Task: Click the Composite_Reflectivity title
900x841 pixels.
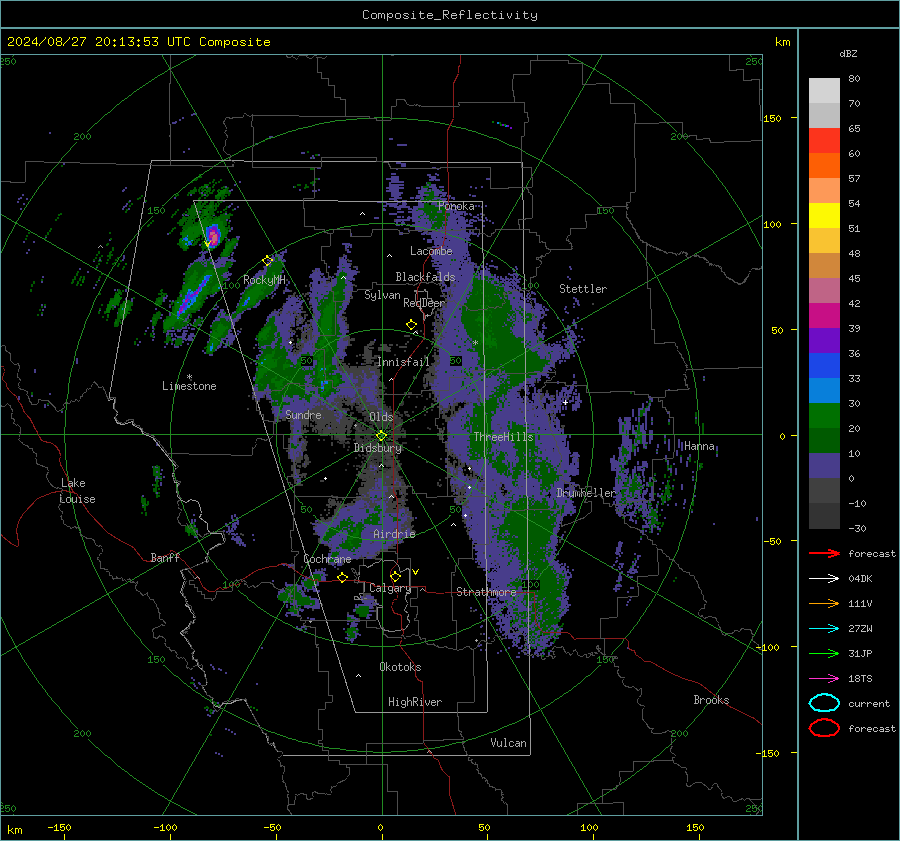Action: point(450,15)
